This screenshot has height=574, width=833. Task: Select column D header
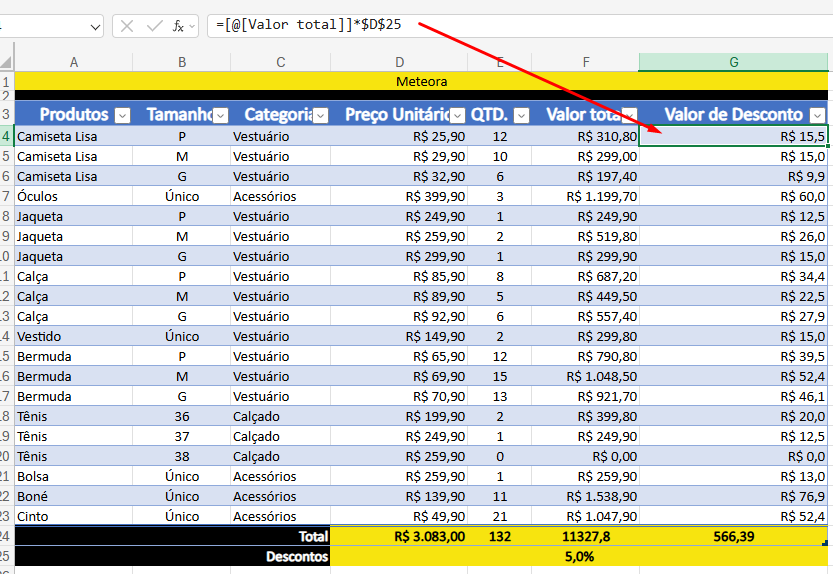pos(400,62)
